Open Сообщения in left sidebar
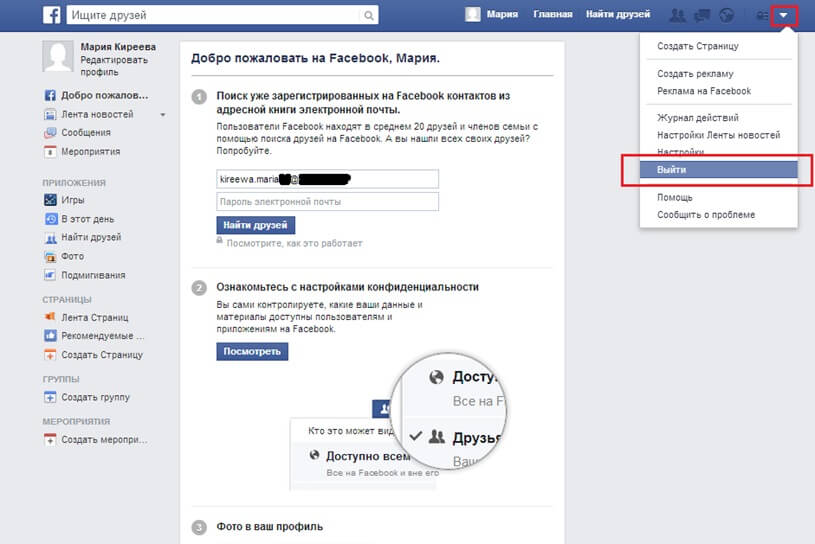The height and width of the screenshot is (544, 815). coord(86,132)
